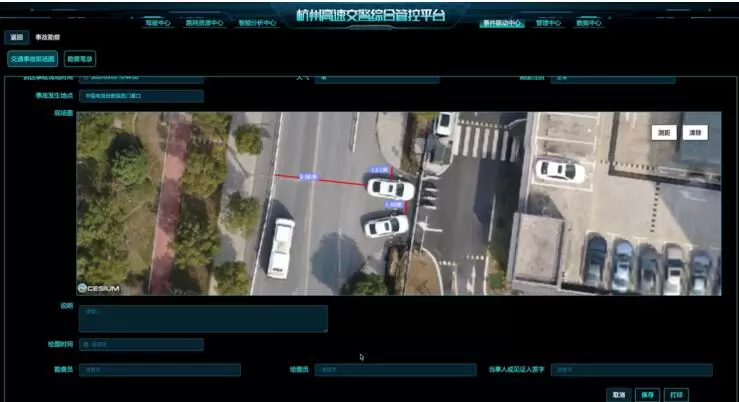Click the 测距 measure distance tool
Image resolution: width=739 pixels, height=402 pixels.
(664, 132)
